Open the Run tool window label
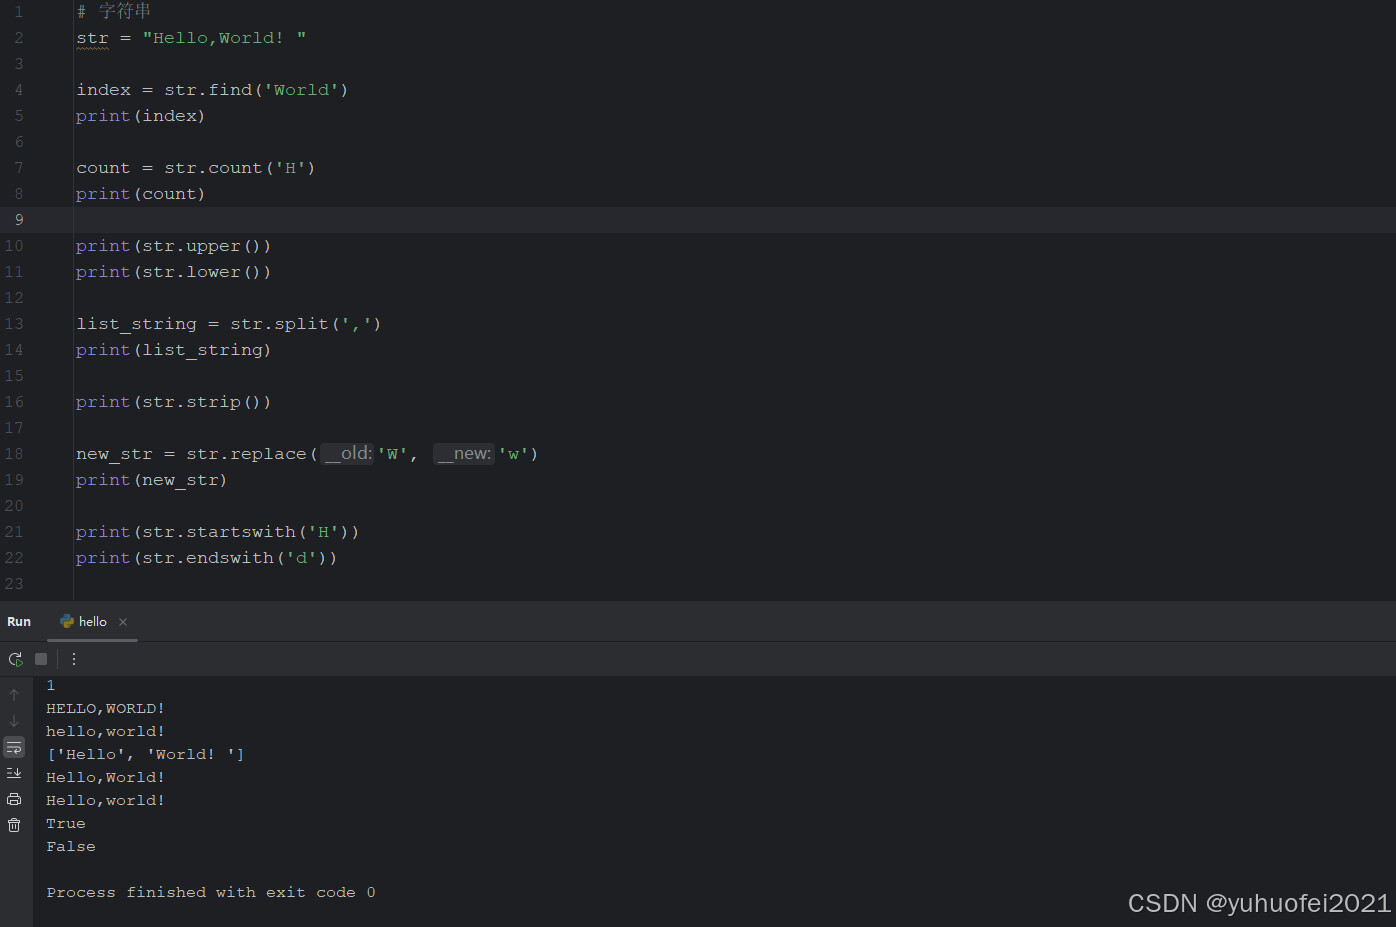 [x=19, y=622]
